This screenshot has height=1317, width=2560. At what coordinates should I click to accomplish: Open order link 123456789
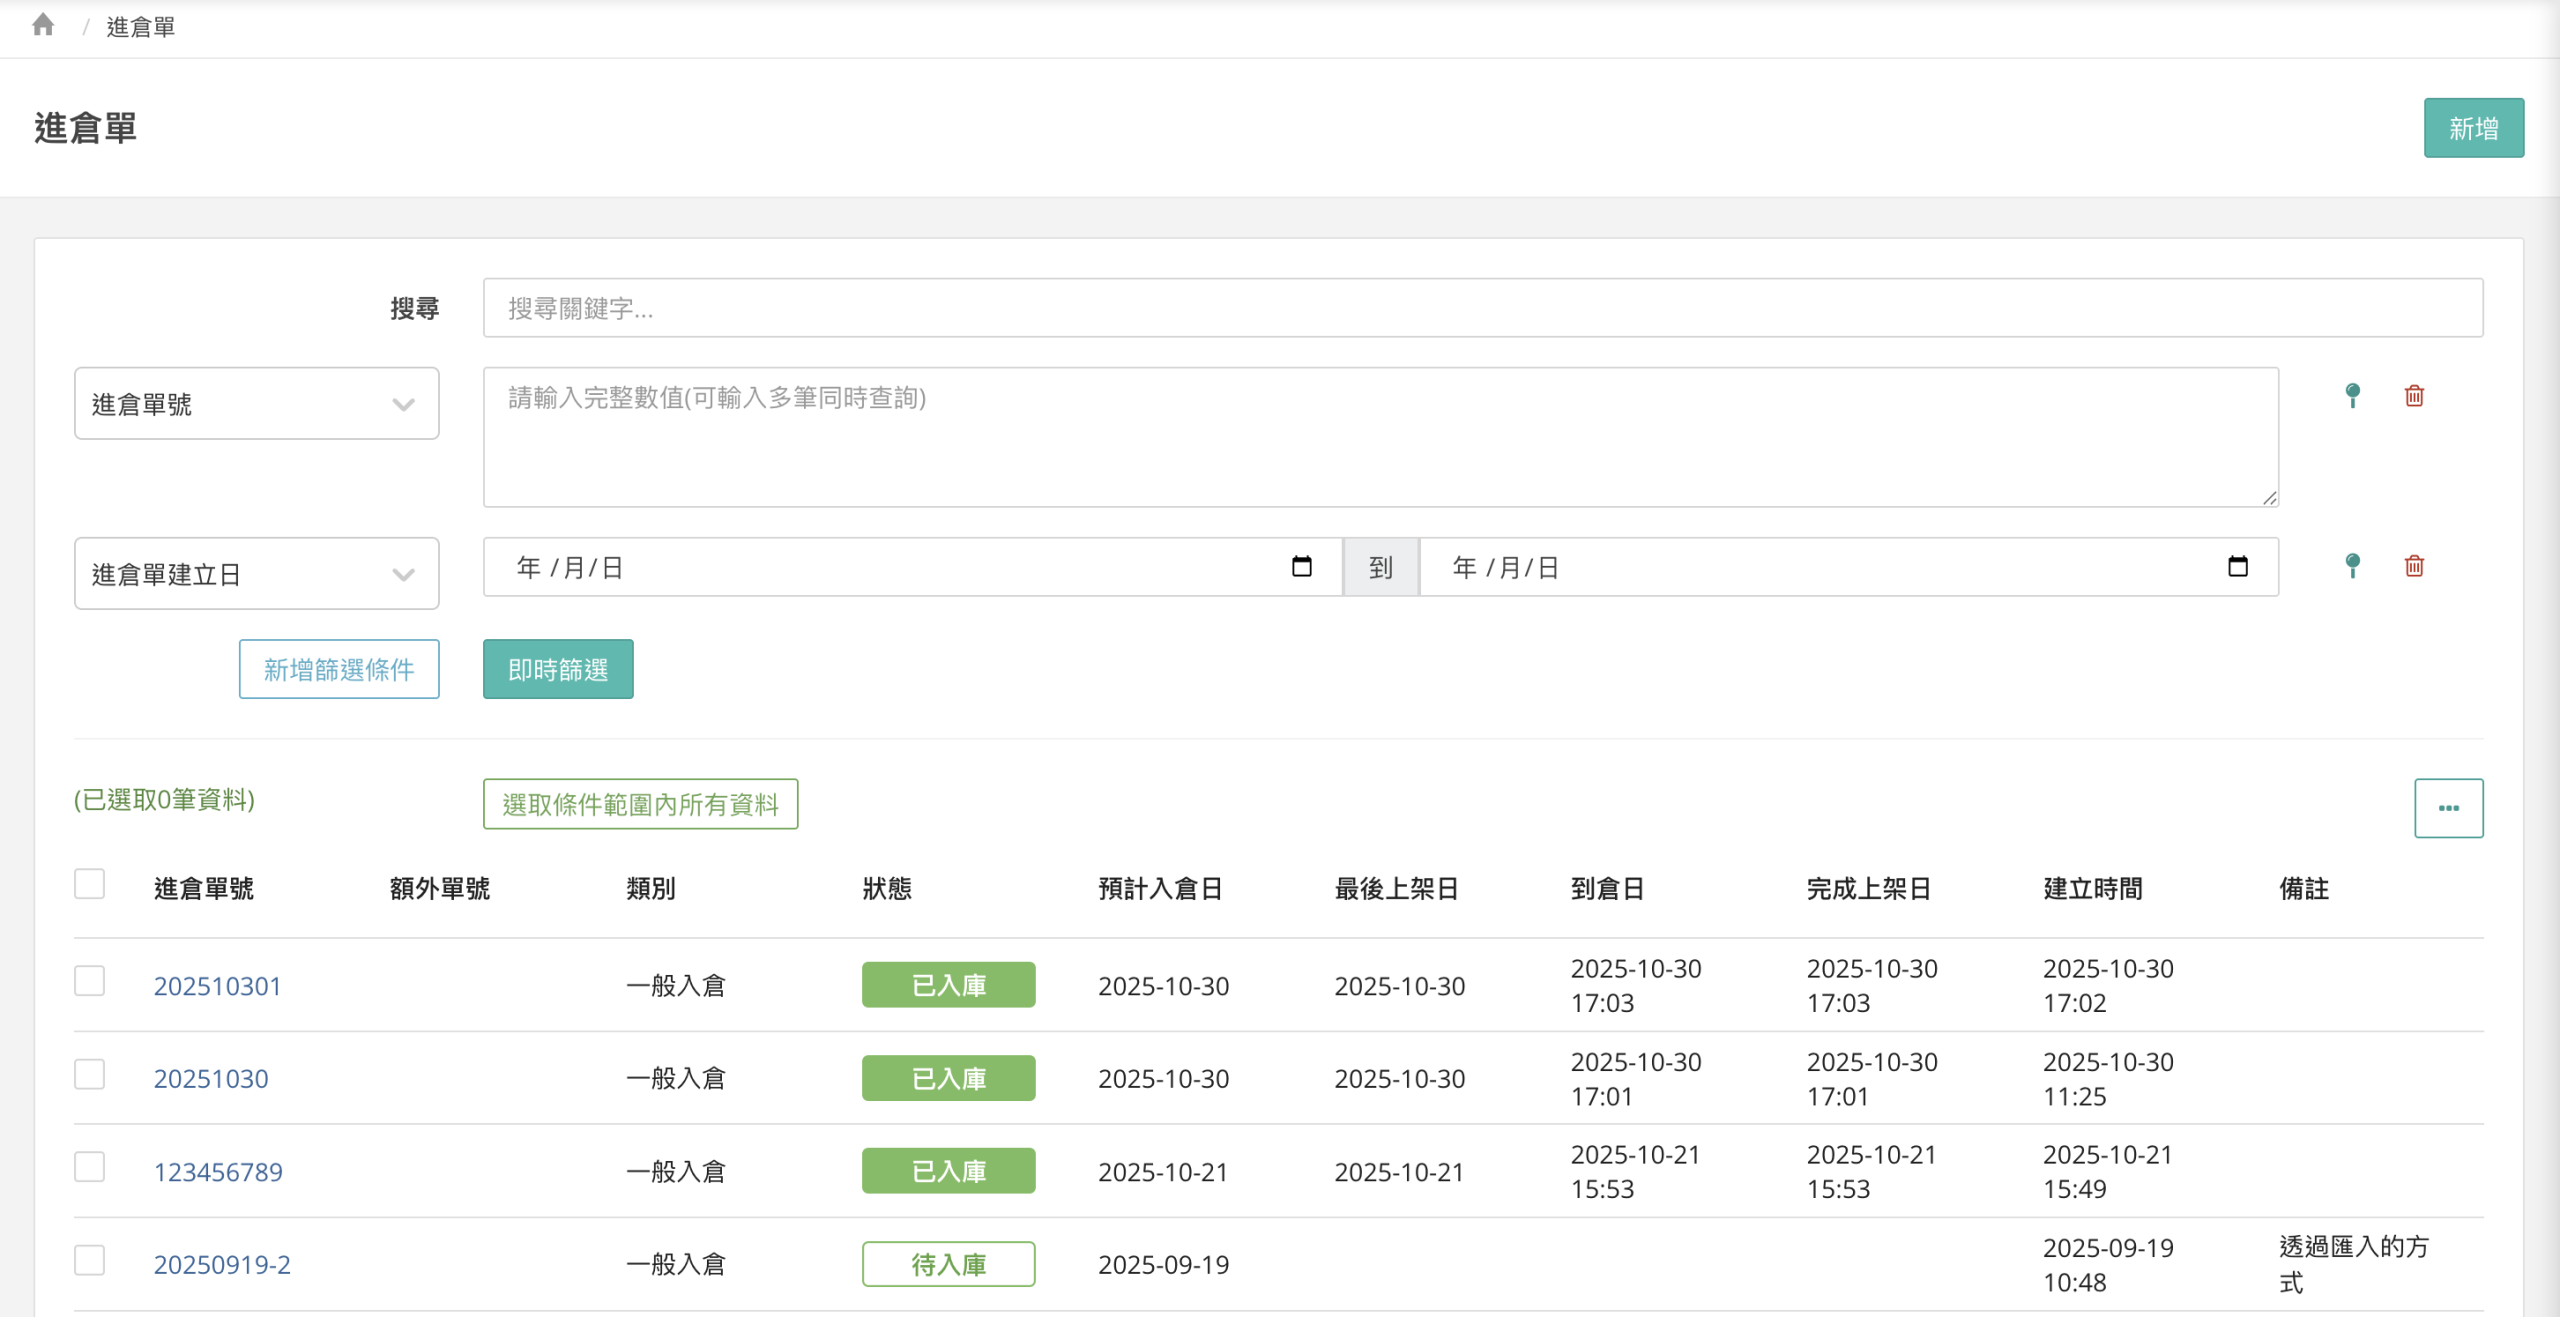[x=218, y=1172]
